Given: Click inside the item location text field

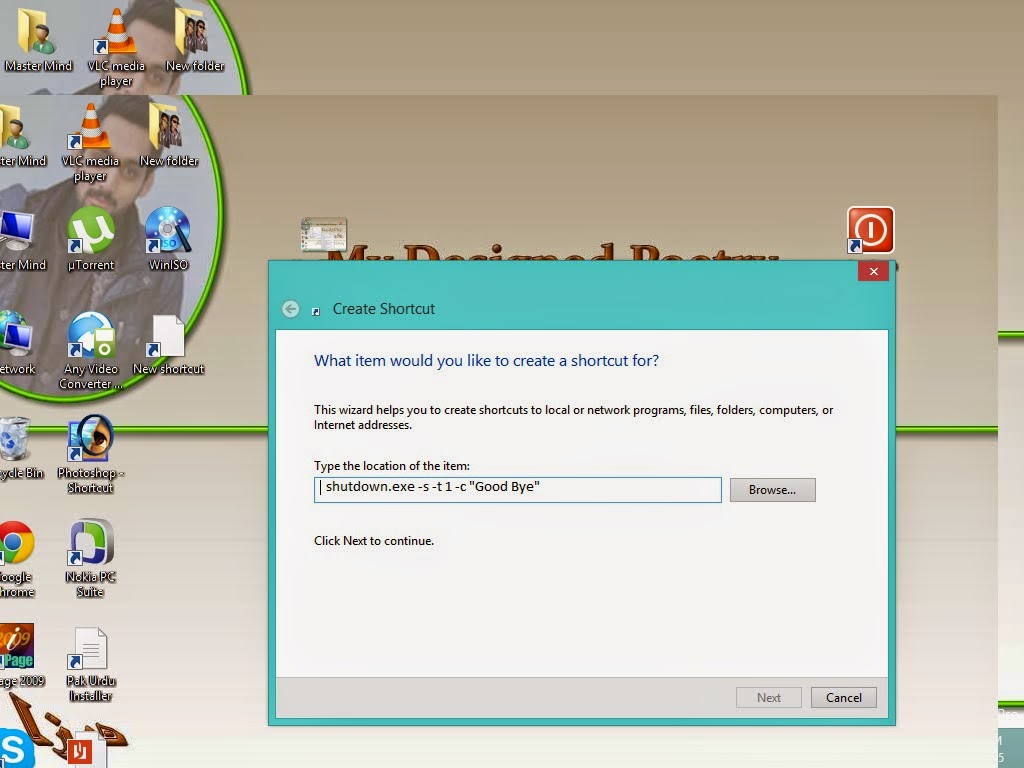Looking at the screenshot, I should click(x=517, y=489).
